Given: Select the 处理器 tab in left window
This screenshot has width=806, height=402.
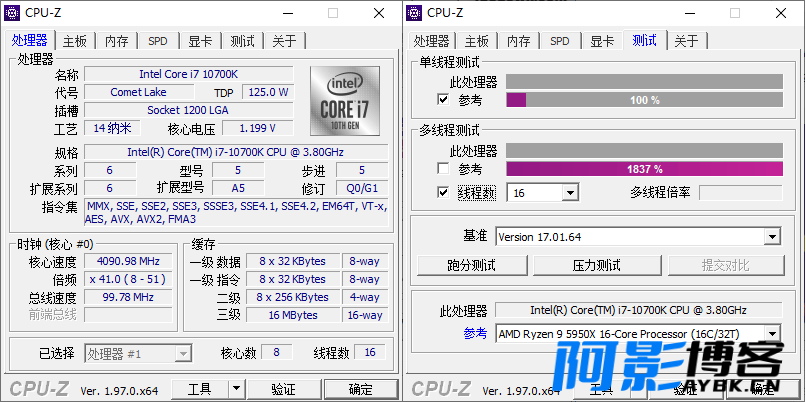Looking at the screenshot, I should [30, 40].
